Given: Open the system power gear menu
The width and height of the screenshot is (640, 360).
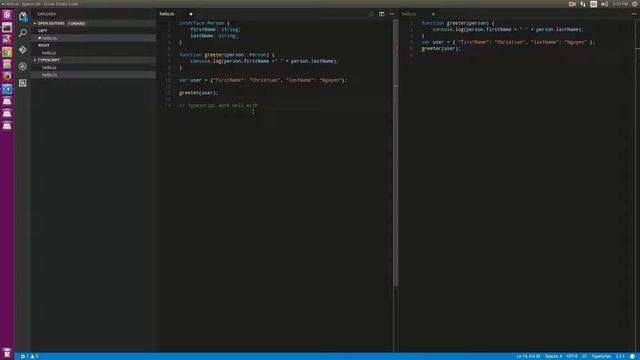Looking at the screenshot, I should coord(635,4).
